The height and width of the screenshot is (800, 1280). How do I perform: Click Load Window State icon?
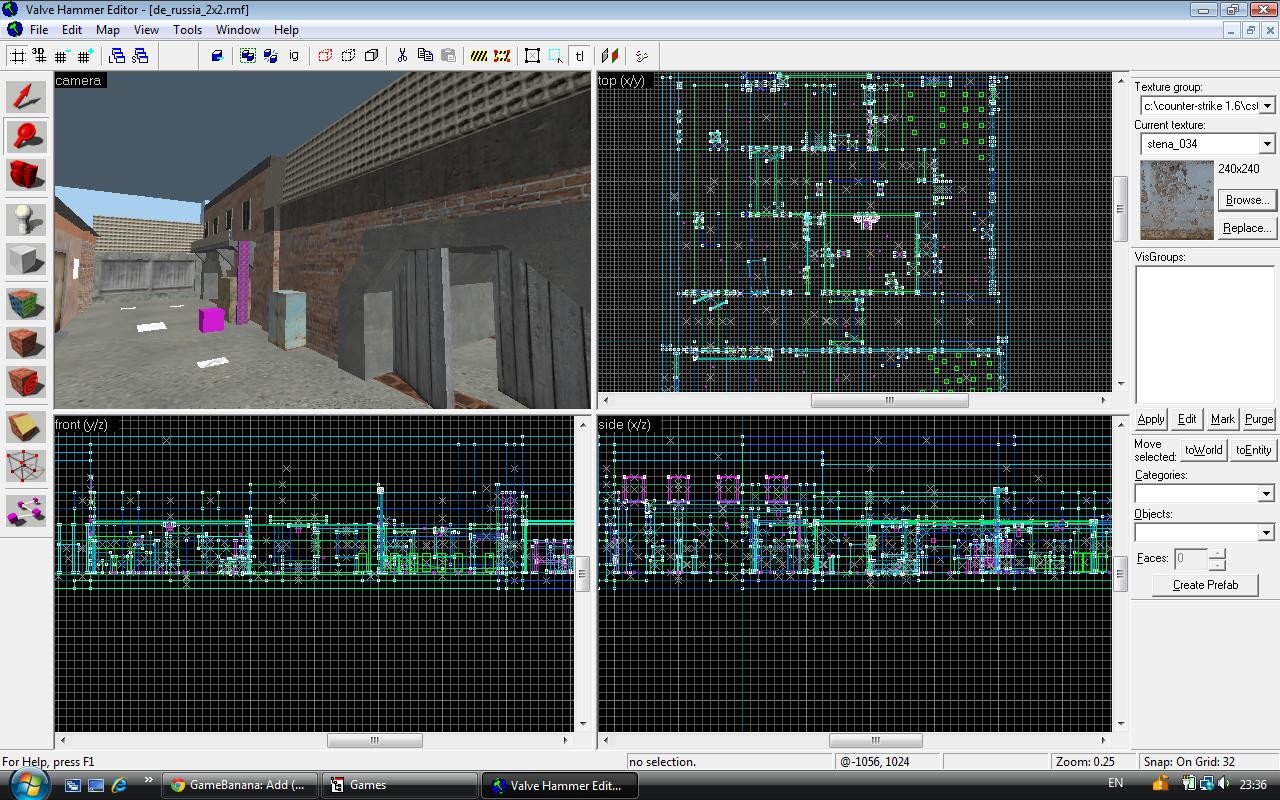point(117,56)
